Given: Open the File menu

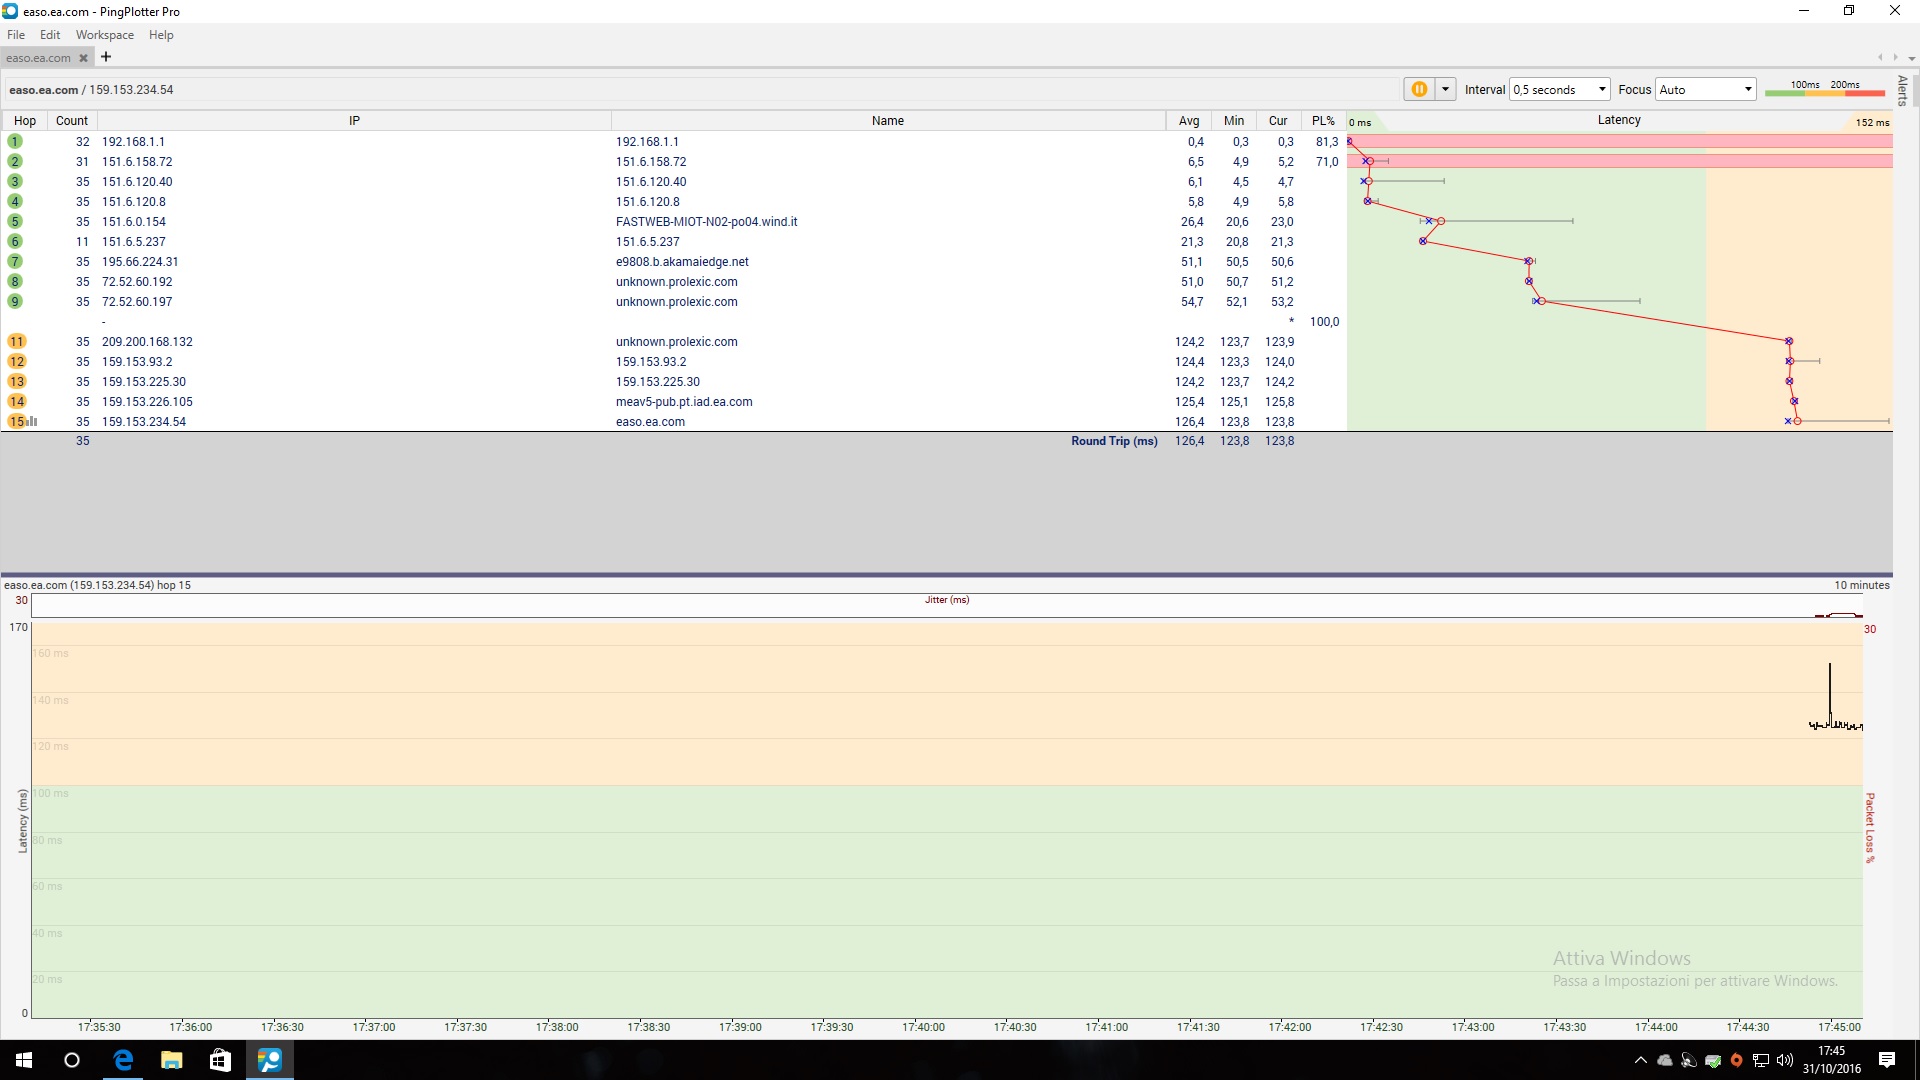Looking at the screenshot, I should 16,35.
